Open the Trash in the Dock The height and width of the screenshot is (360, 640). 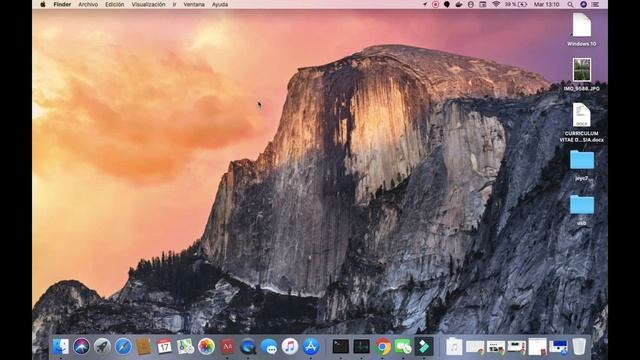coord(579,347)
